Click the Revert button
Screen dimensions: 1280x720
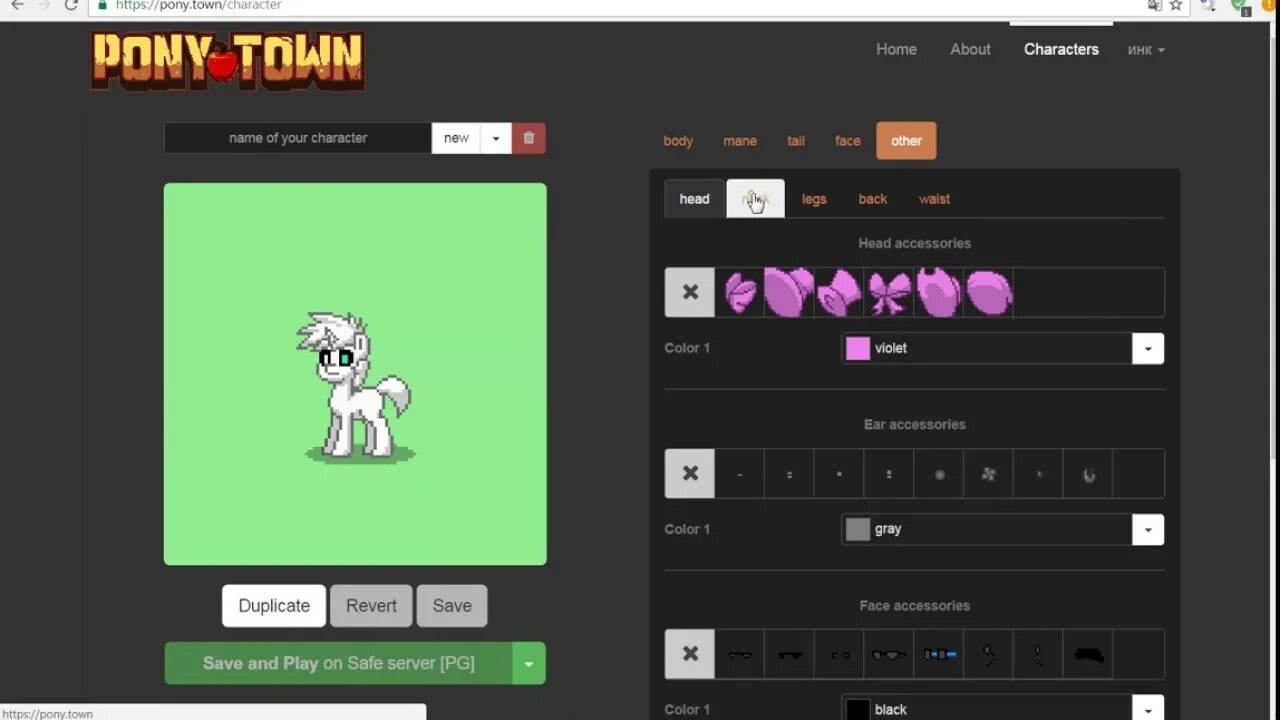point(371,606)
